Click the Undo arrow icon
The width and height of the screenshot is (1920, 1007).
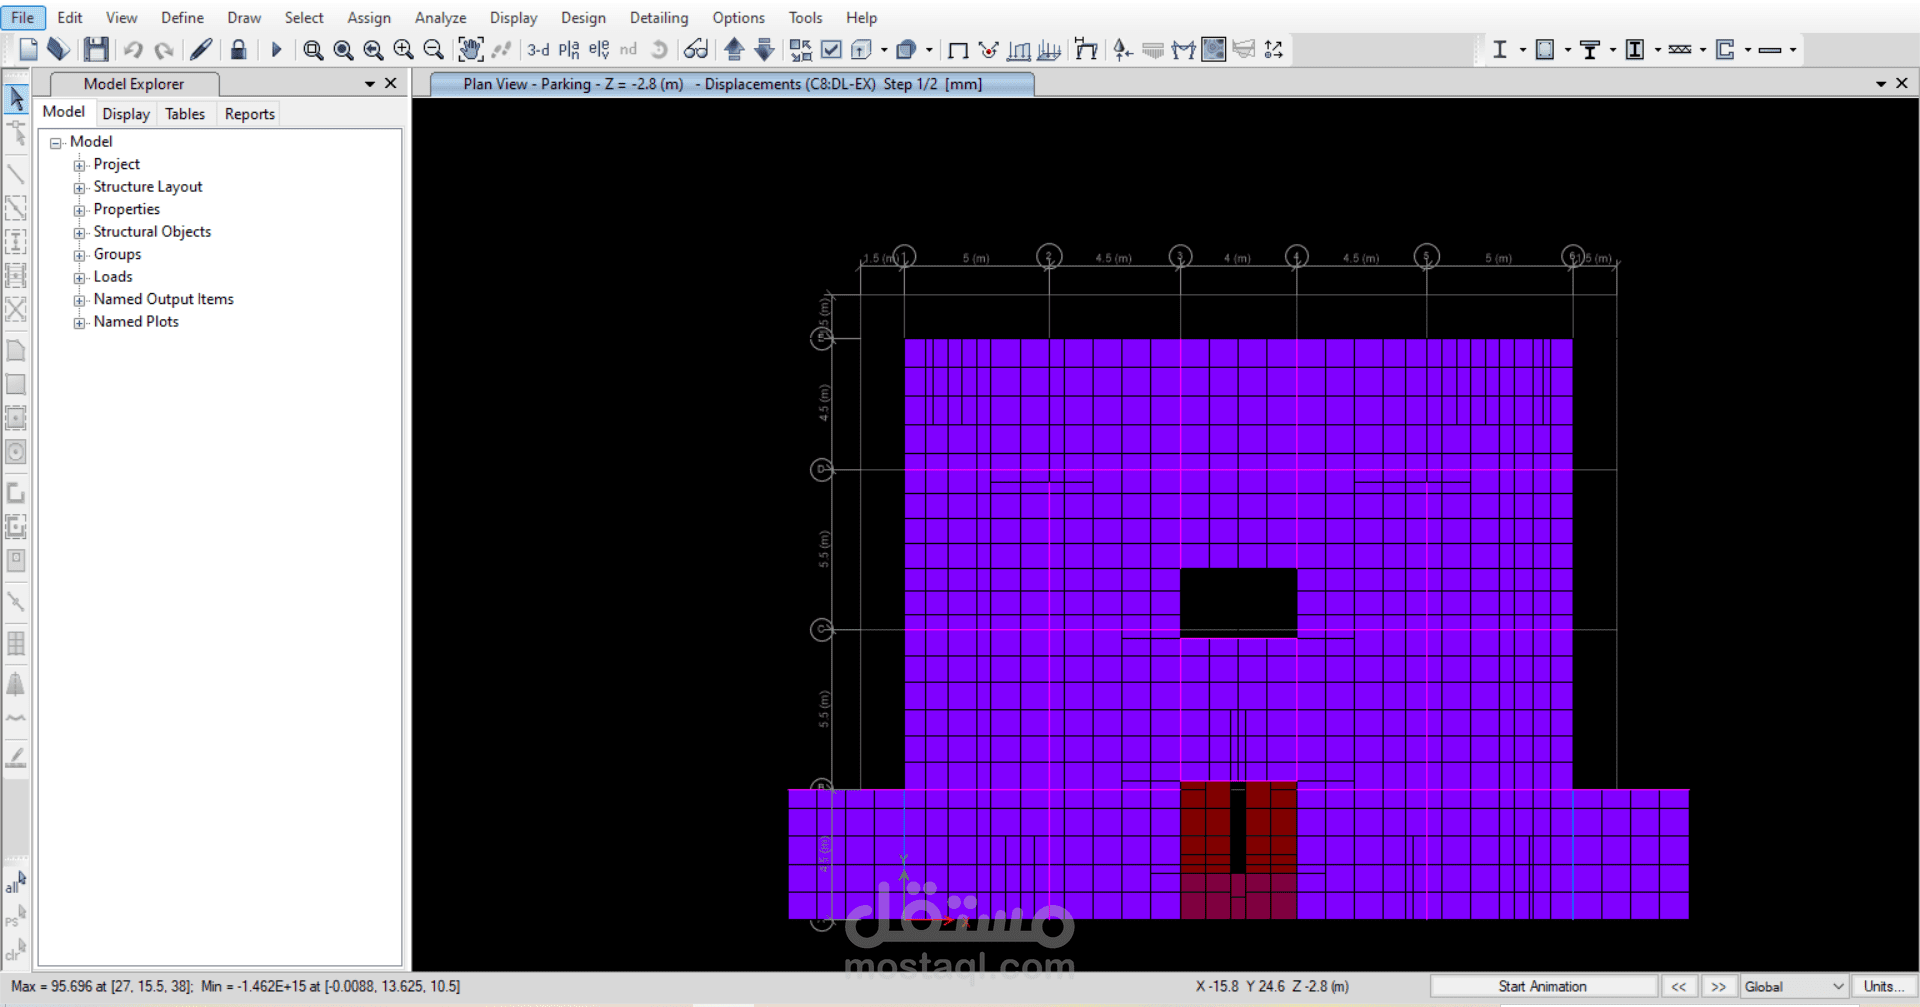(133, 49)
